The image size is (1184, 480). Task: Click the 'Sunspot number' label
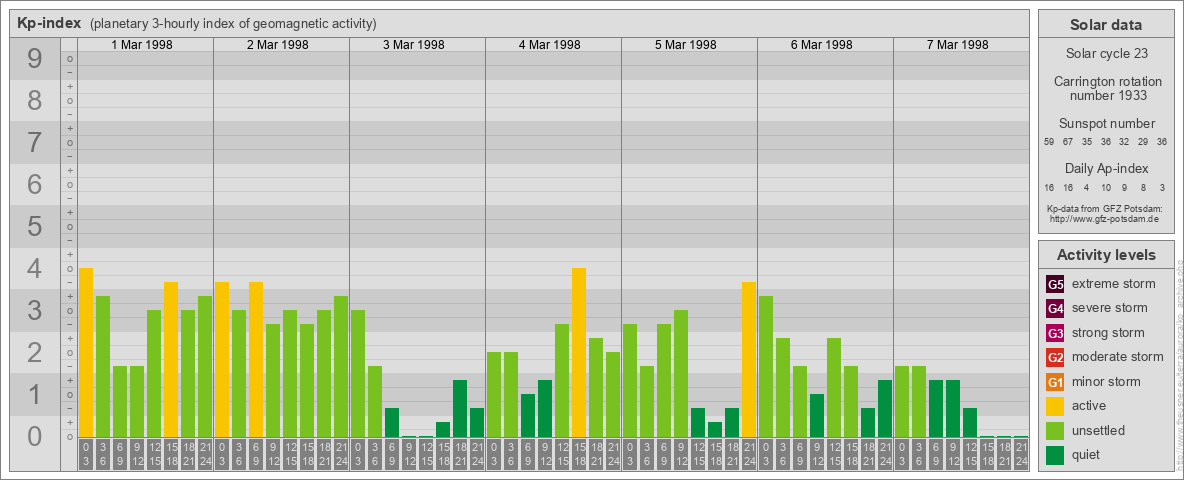pyautogui.click(x=1105, y=124)
